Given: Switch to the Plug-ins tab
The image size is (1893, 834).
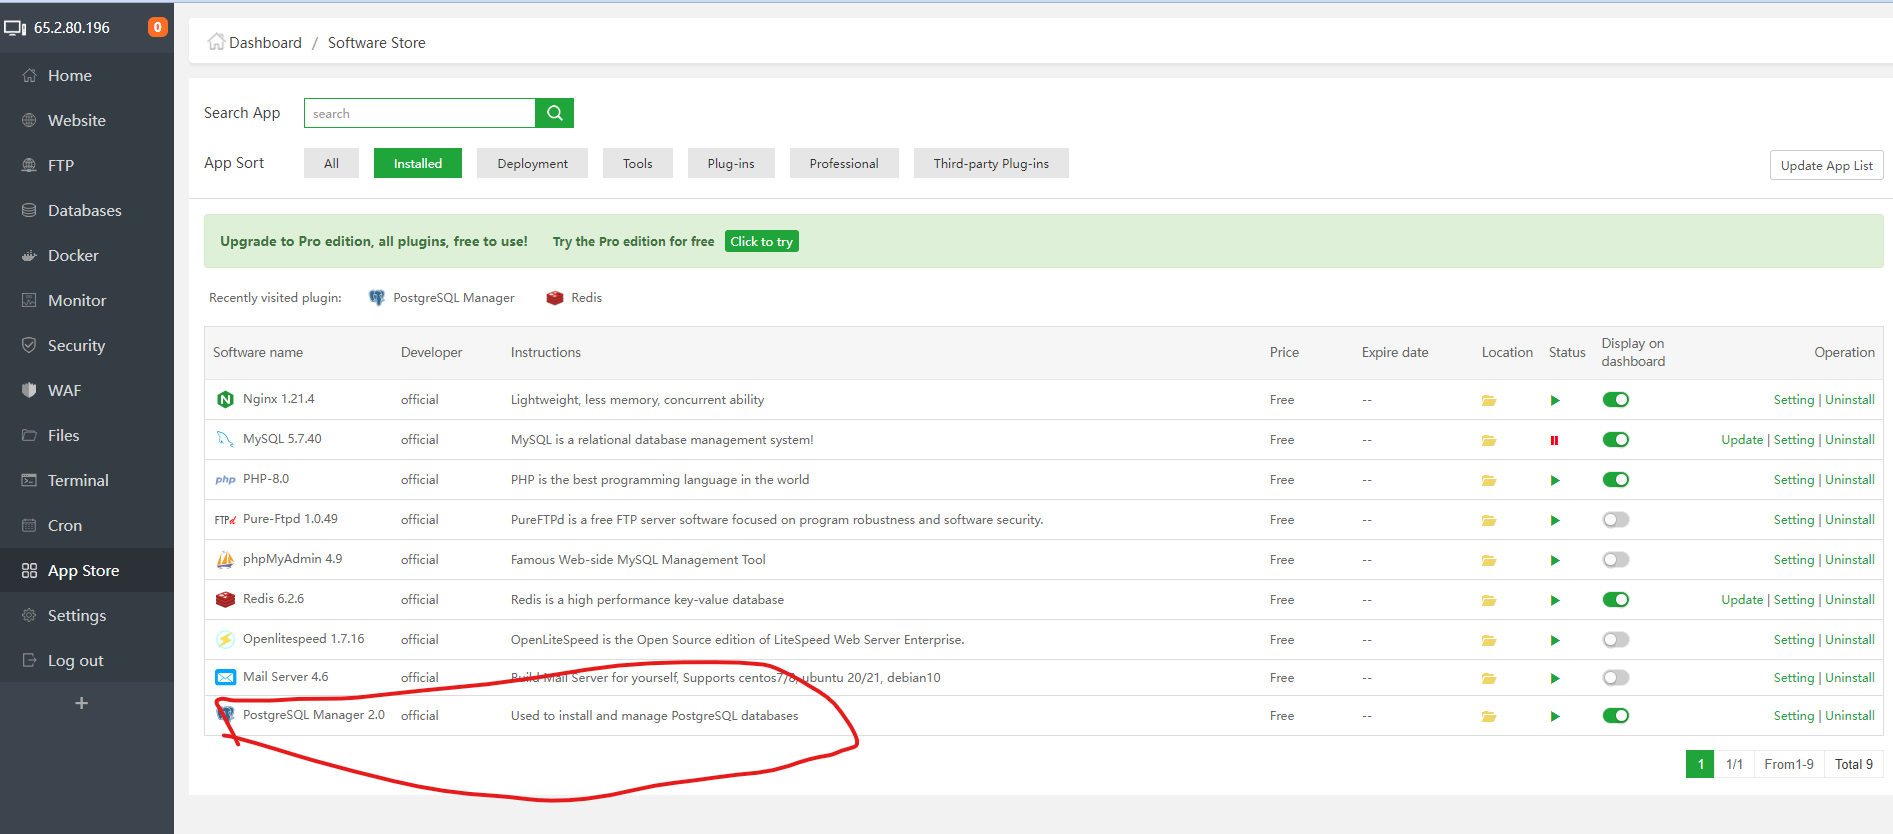Looking at the screenshot, I should 731,163.
